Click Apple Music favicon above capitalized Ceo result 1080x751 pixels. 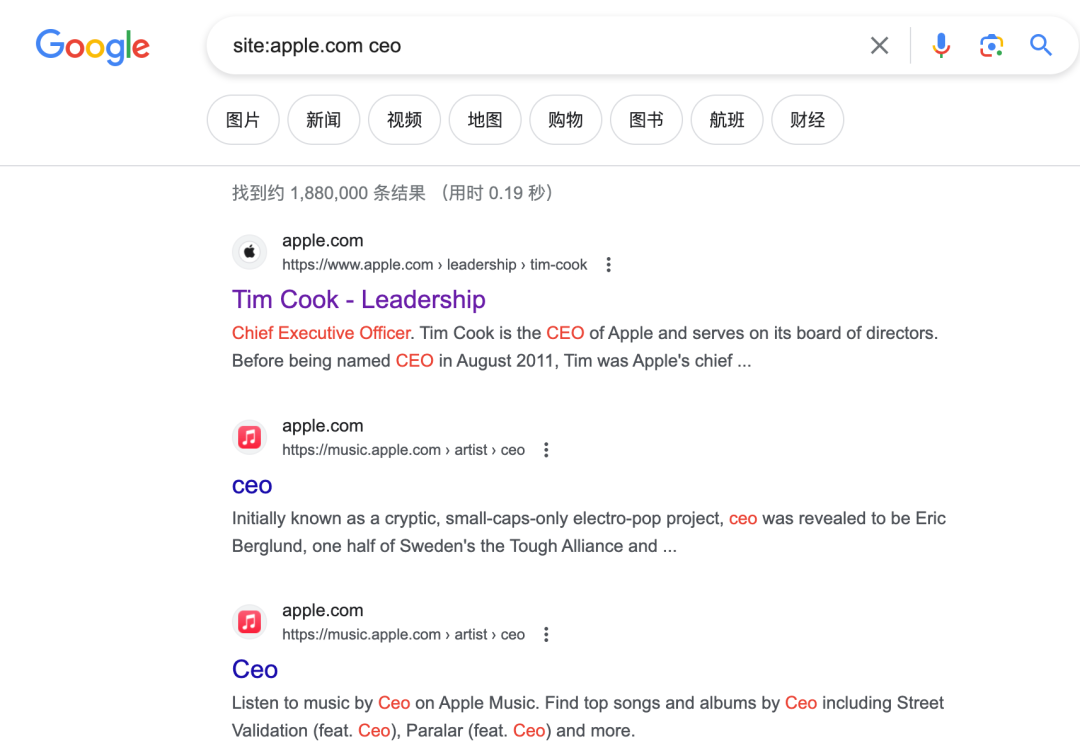click(250, 622)
